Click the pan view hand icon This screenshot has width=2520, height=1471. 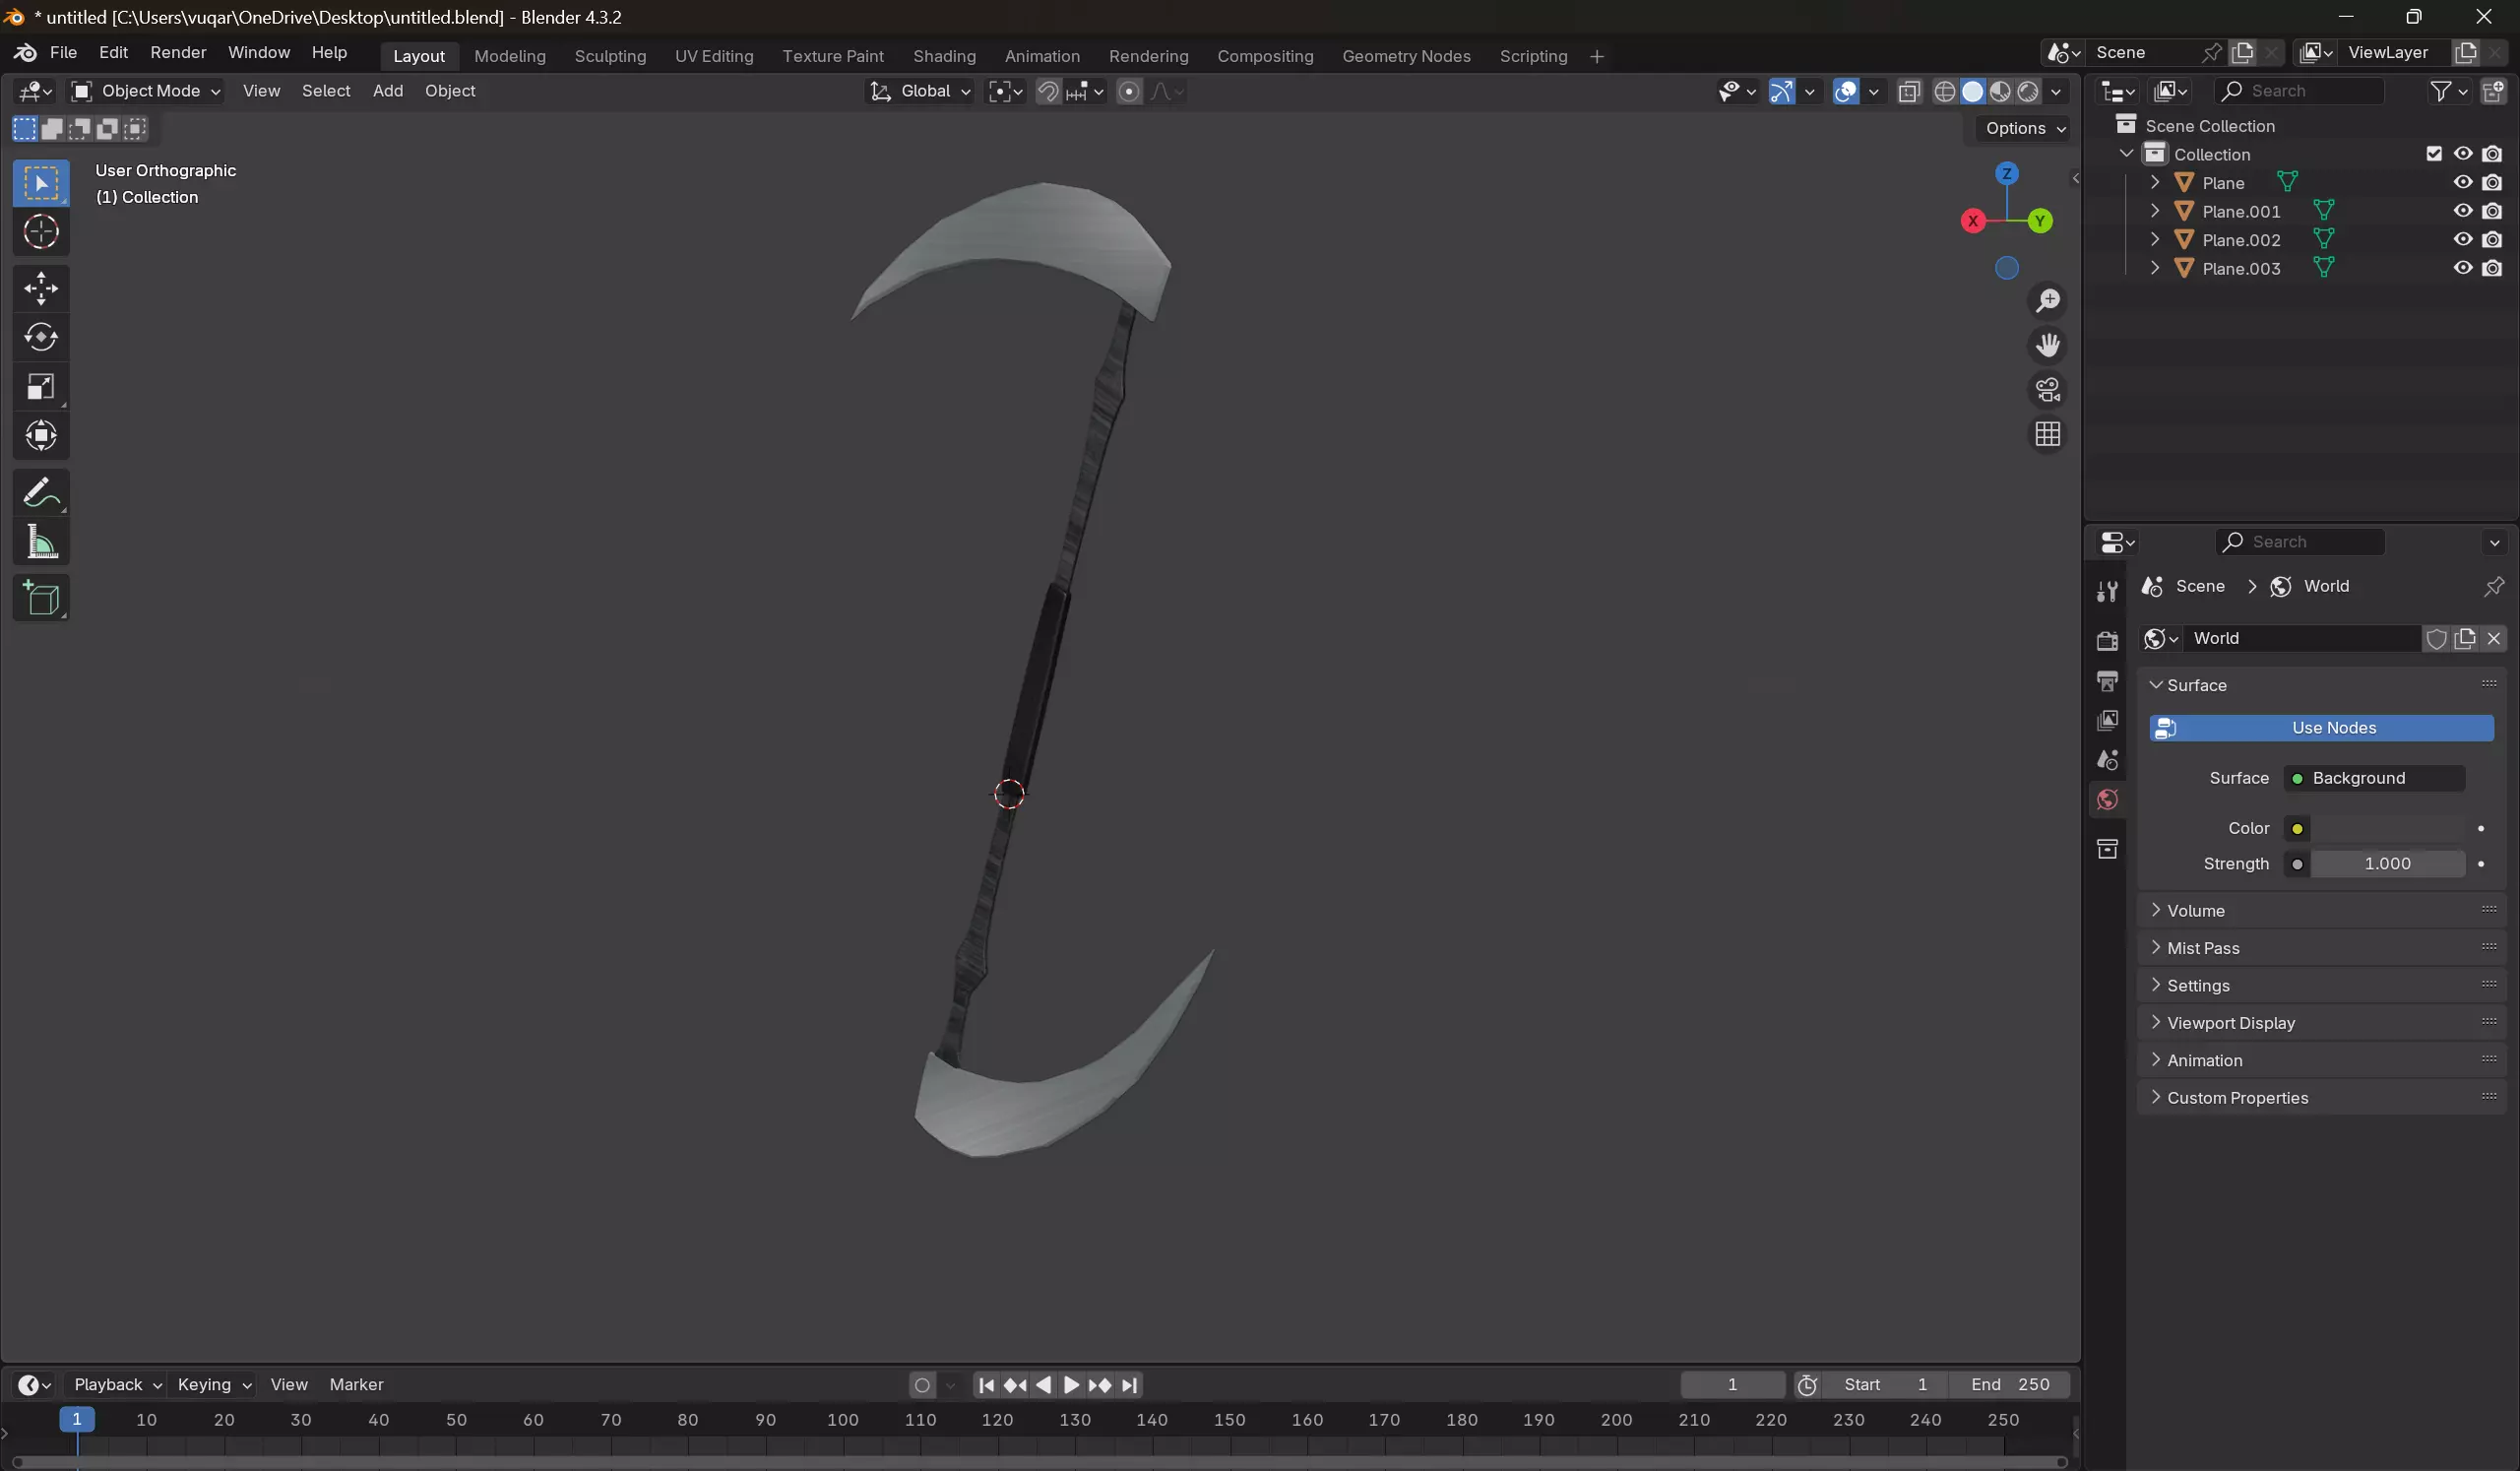click(2048, 345)
